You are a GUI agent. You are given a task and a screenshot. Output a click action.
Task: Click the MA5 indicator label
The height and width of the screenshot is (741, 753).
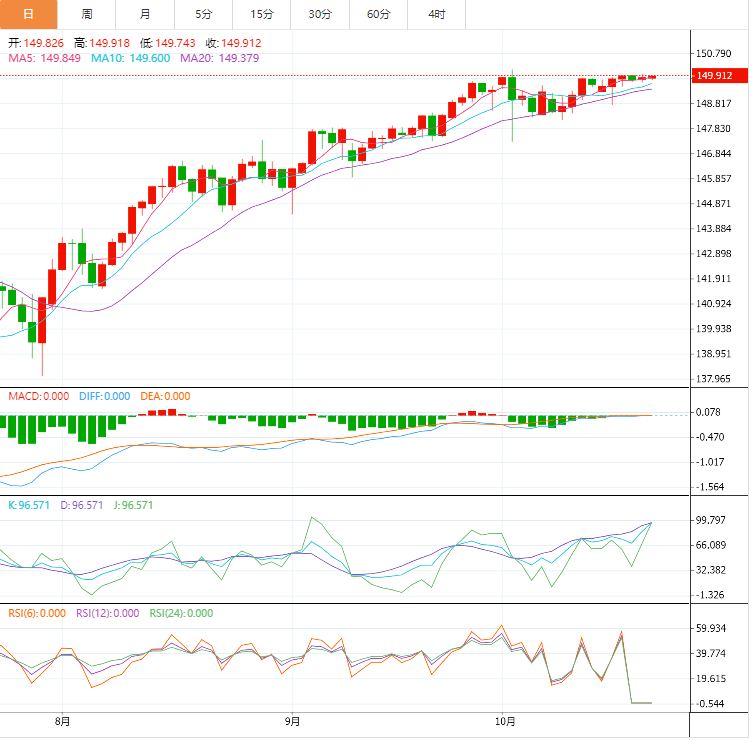tap(44, 58)
